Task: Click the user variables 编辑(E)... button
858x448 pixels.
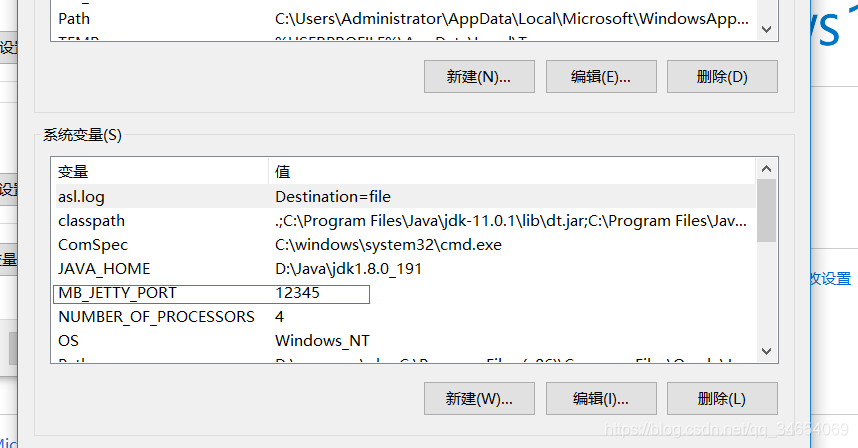Action: tap(601, 77)
